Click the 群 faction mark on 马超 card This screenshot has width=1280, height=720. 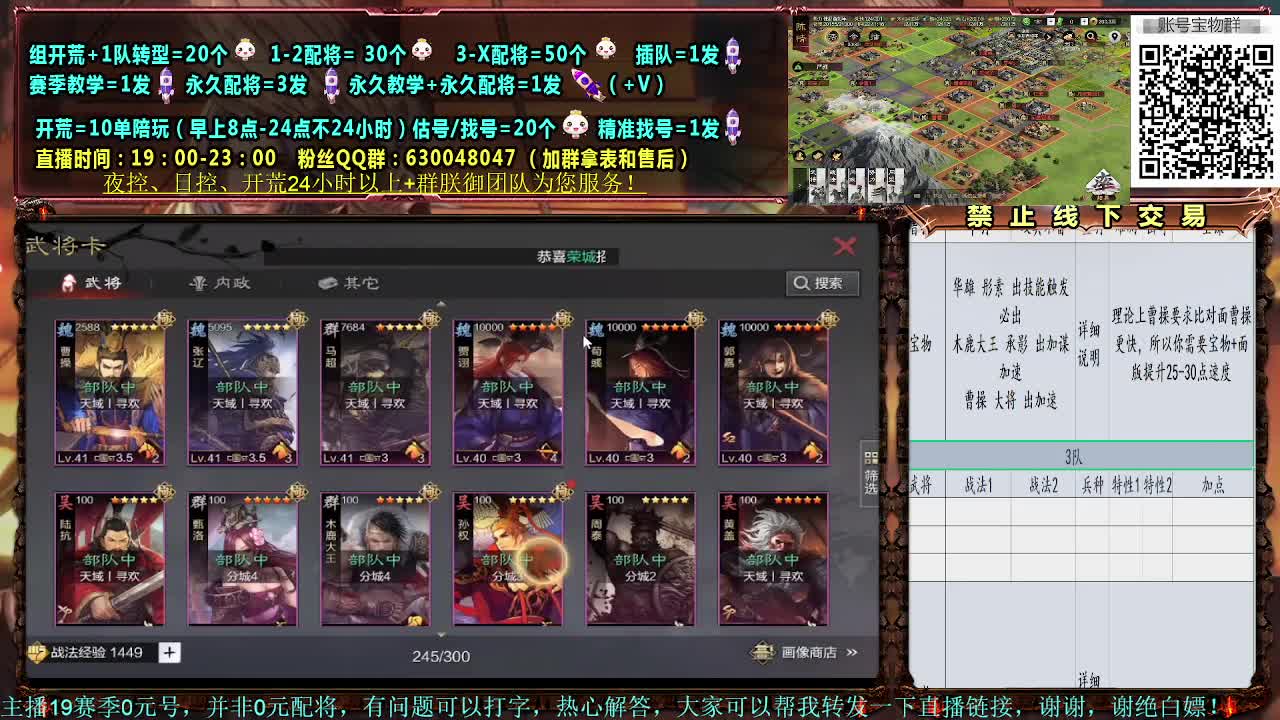pos(330,328)
